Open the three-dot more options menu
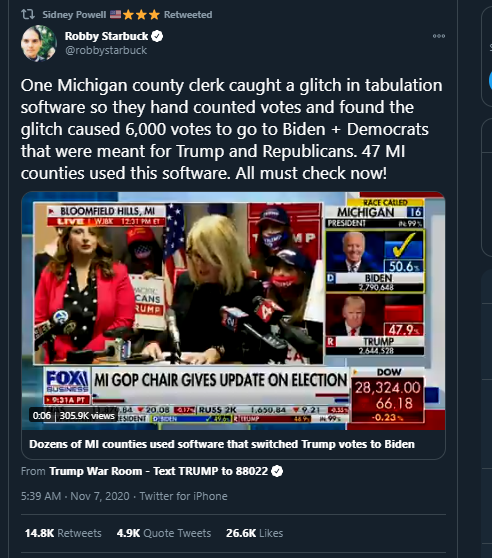Image resolution: width=492 pixels, height=558 pixels. (439, 36)
